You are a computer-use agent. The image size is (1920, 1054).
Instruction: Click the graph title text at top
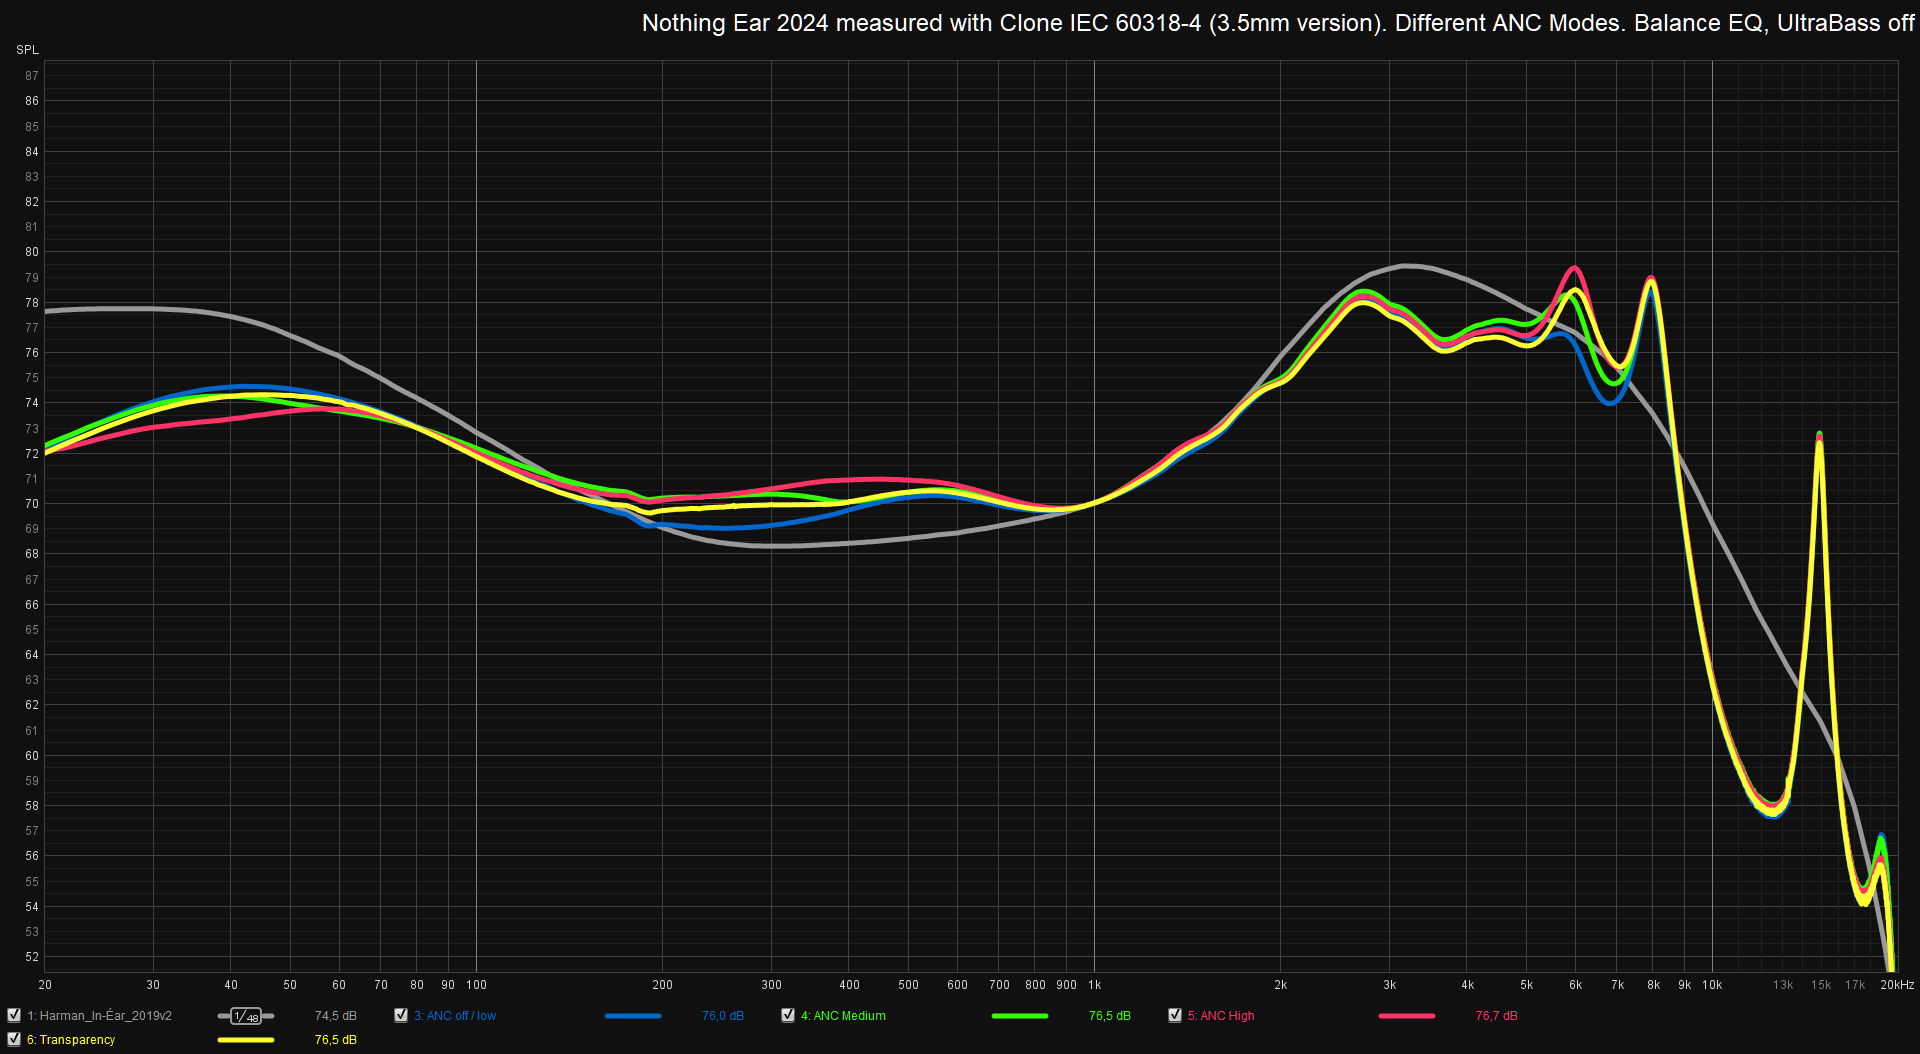click(1277, 23)
